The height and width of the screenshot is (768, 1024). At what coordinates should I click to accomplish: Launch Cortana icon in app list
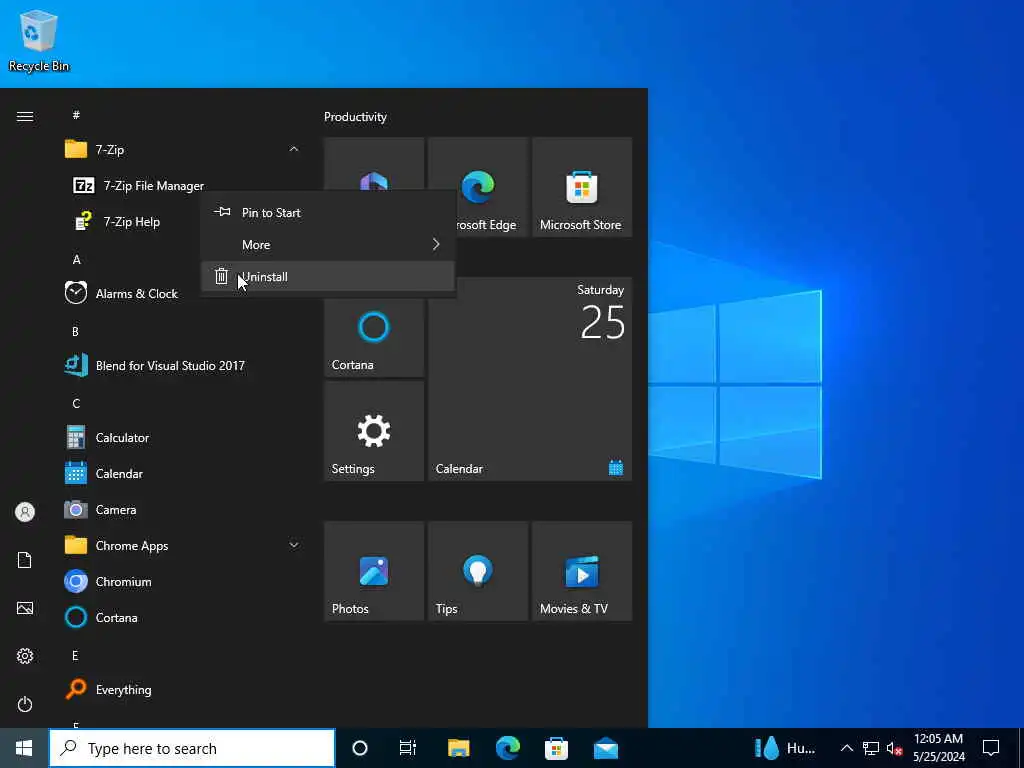click(x=76, y=617)
